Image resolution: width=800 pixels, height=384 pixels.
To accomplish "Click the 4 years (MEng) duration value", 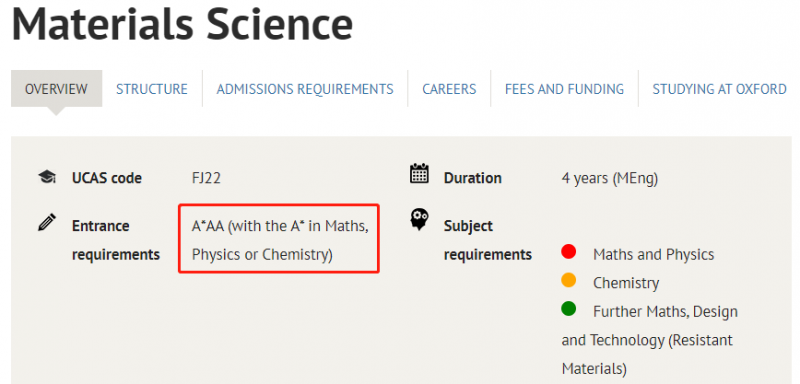I will (x=610, y=178).
